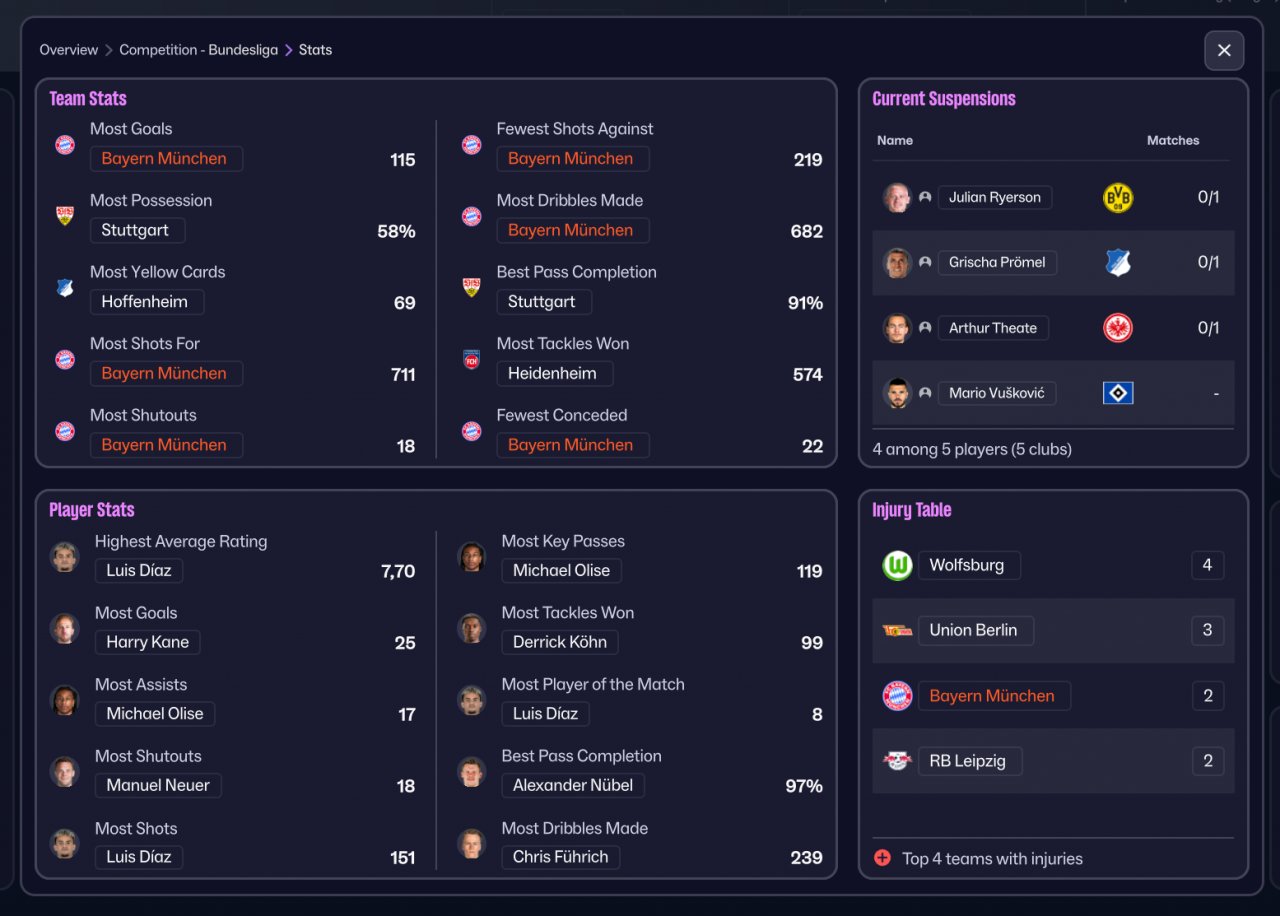Screen dimensions: 1280x916
Task: Click the RB Leipzig logo in the Injury Table
Action: (898, 761)
